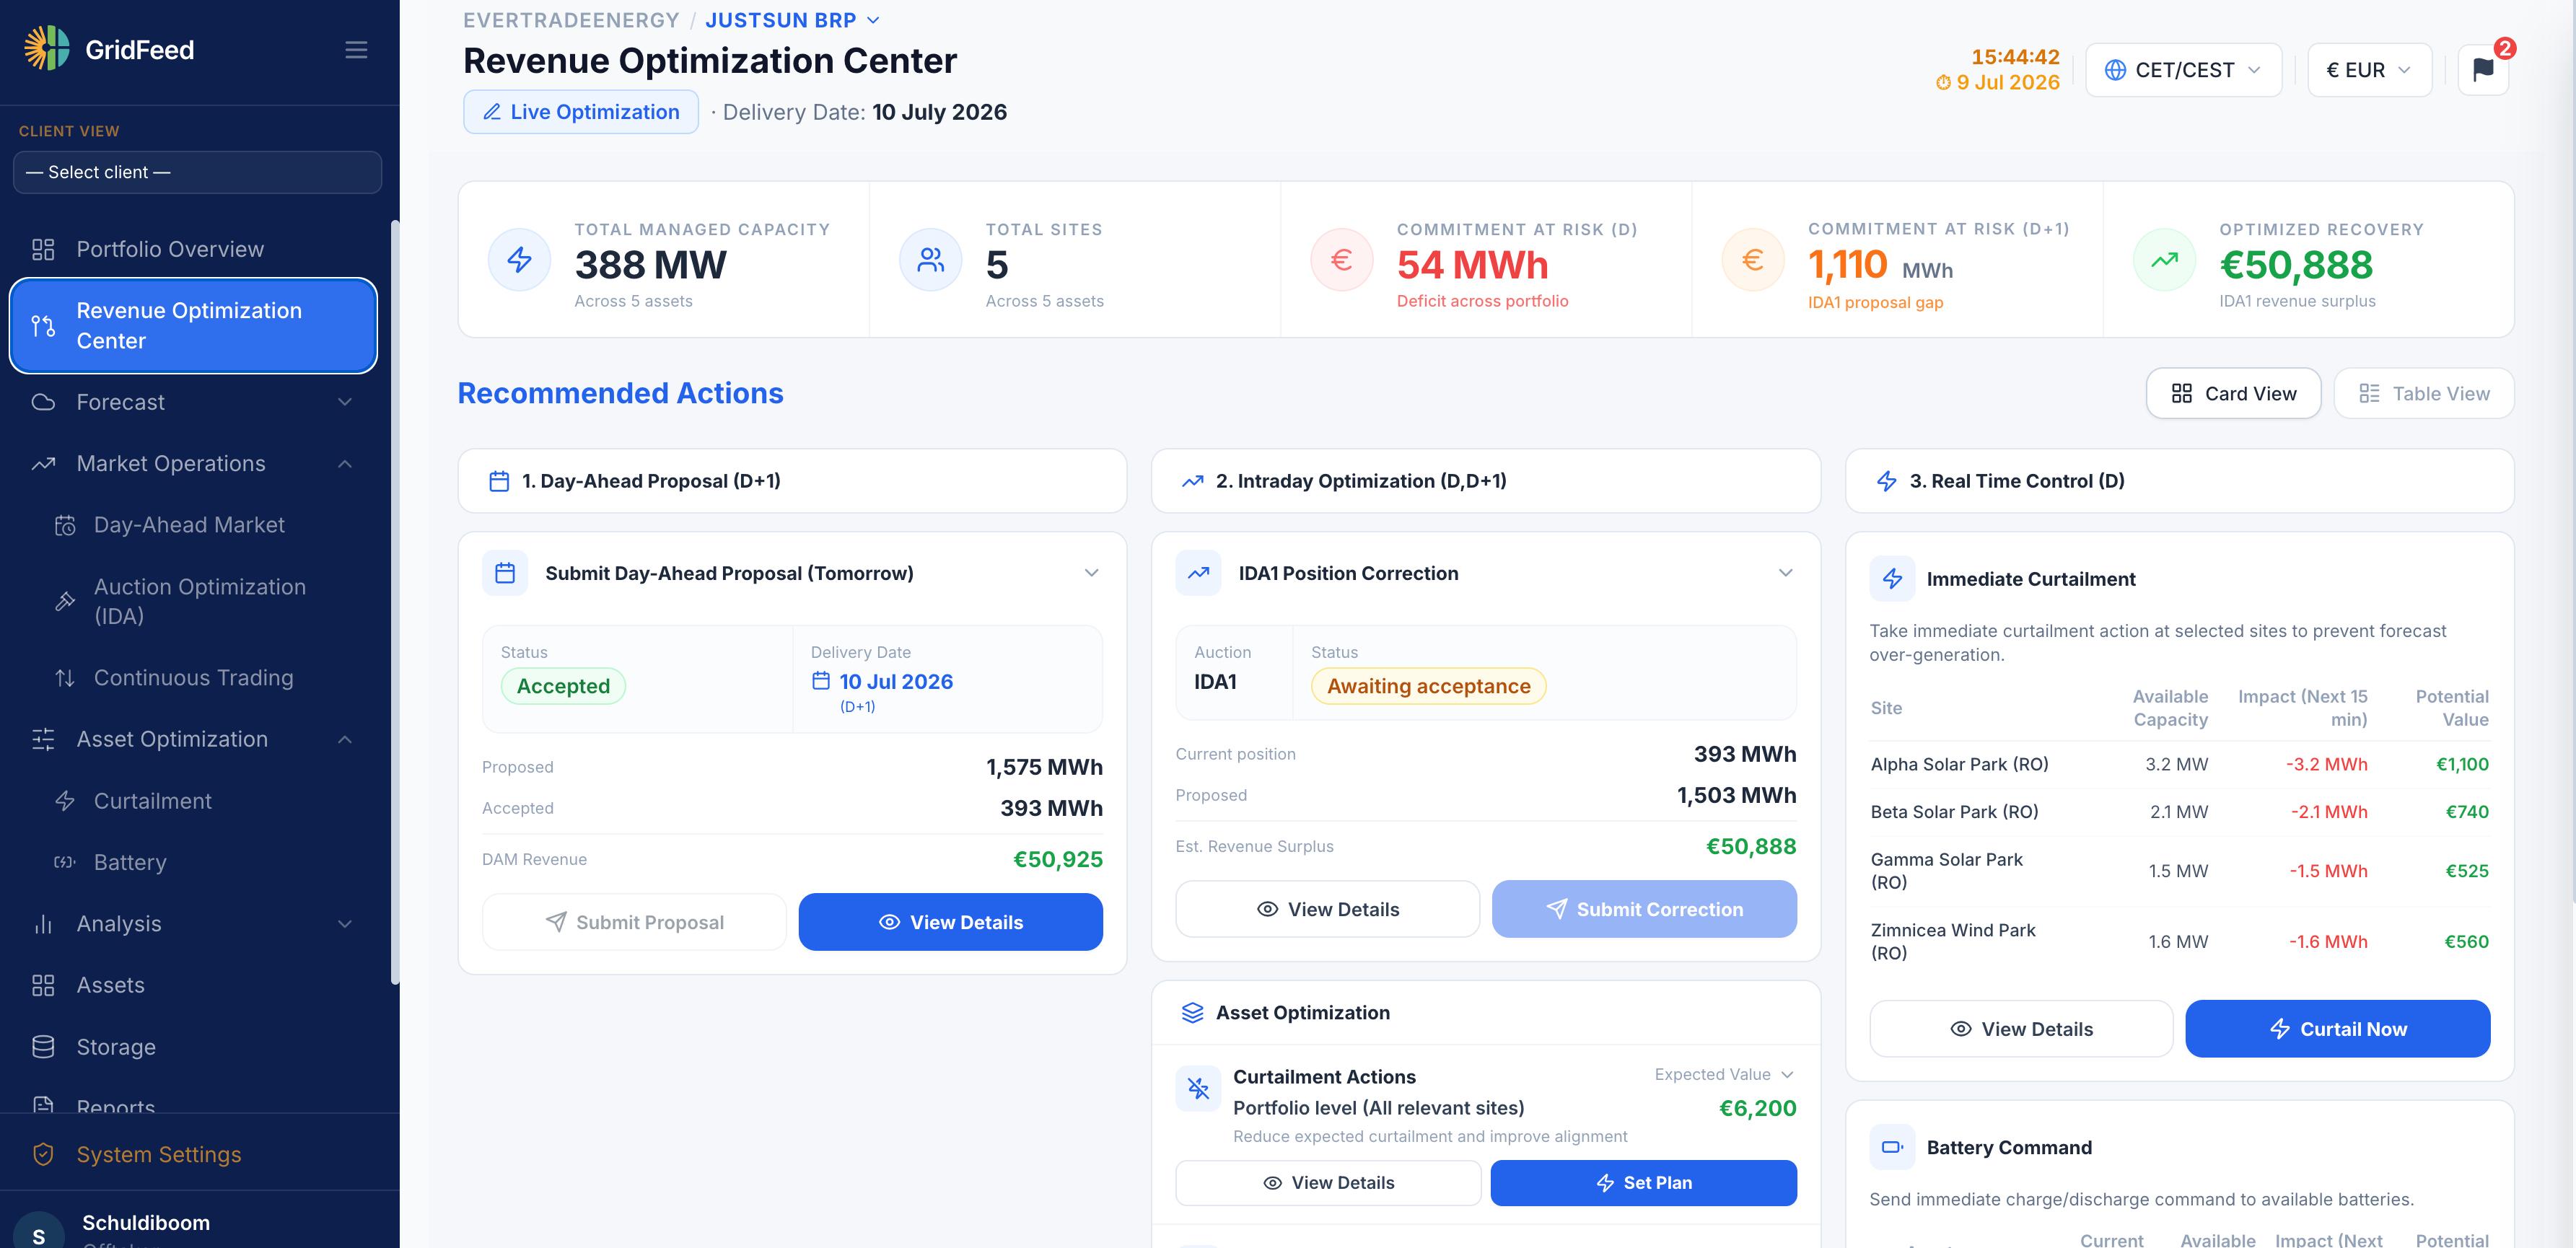Screen dimensions: 2576x1248
Task: Click View Details in Day-Ahead Proposal card
Action: point(950,922)
